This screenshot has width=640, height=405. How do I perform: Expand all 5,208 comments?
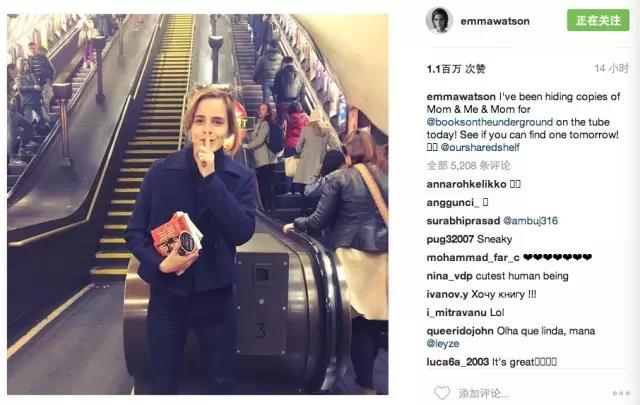468,165
